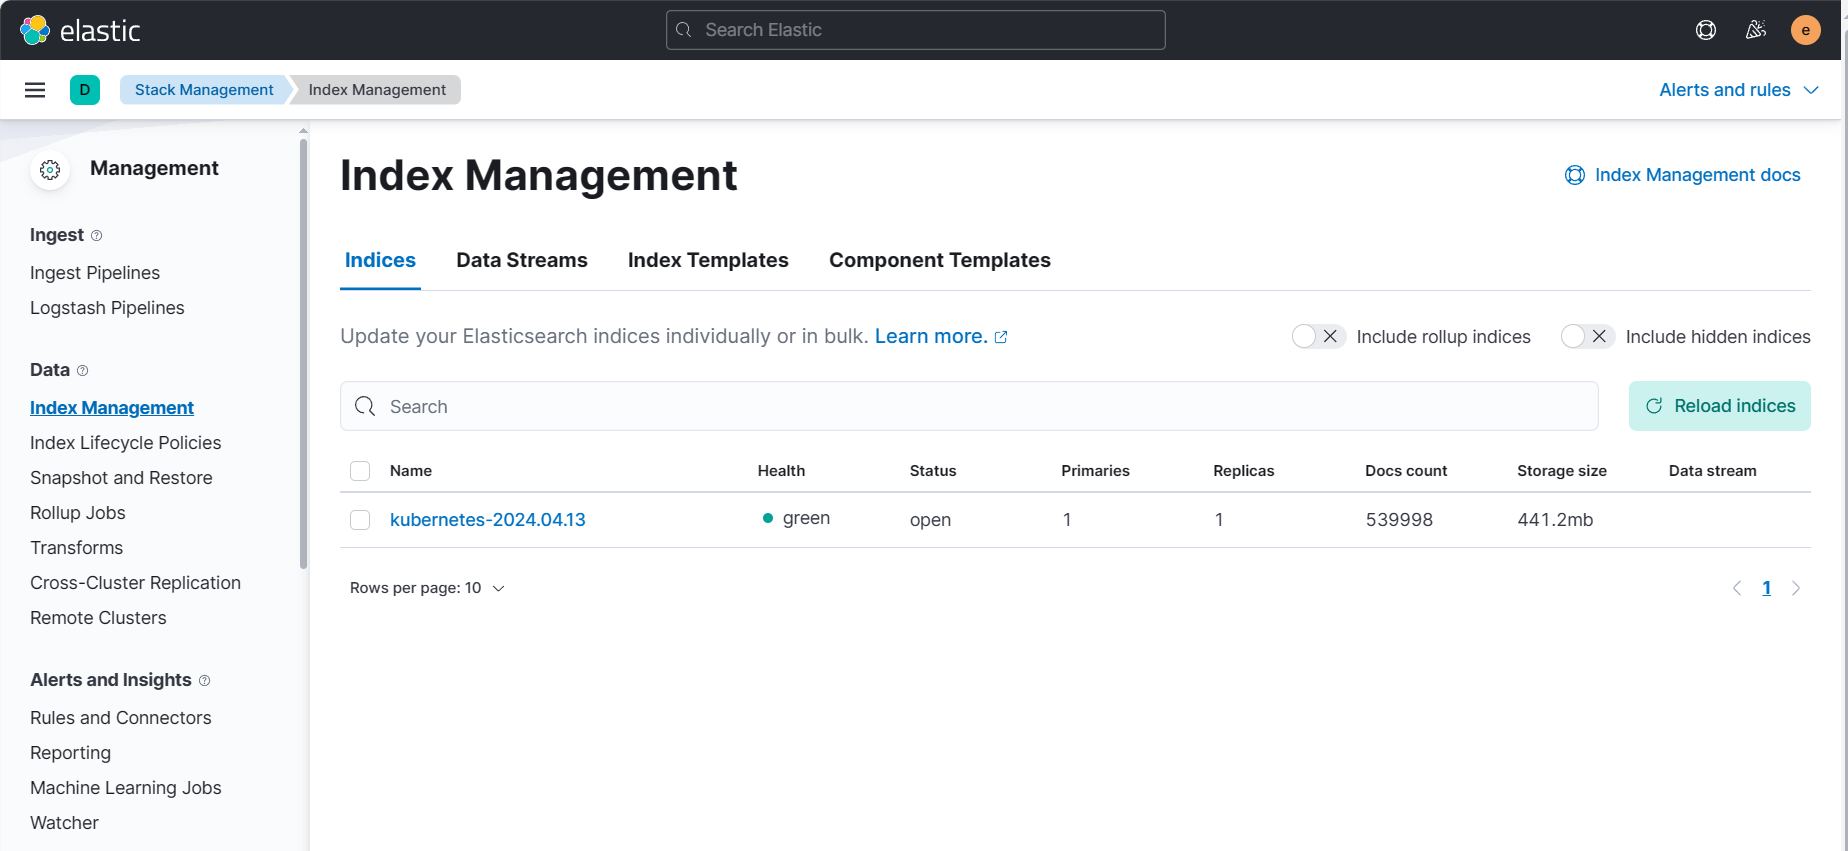
Task: Open the help menu icon
Action: [1706, 30]
